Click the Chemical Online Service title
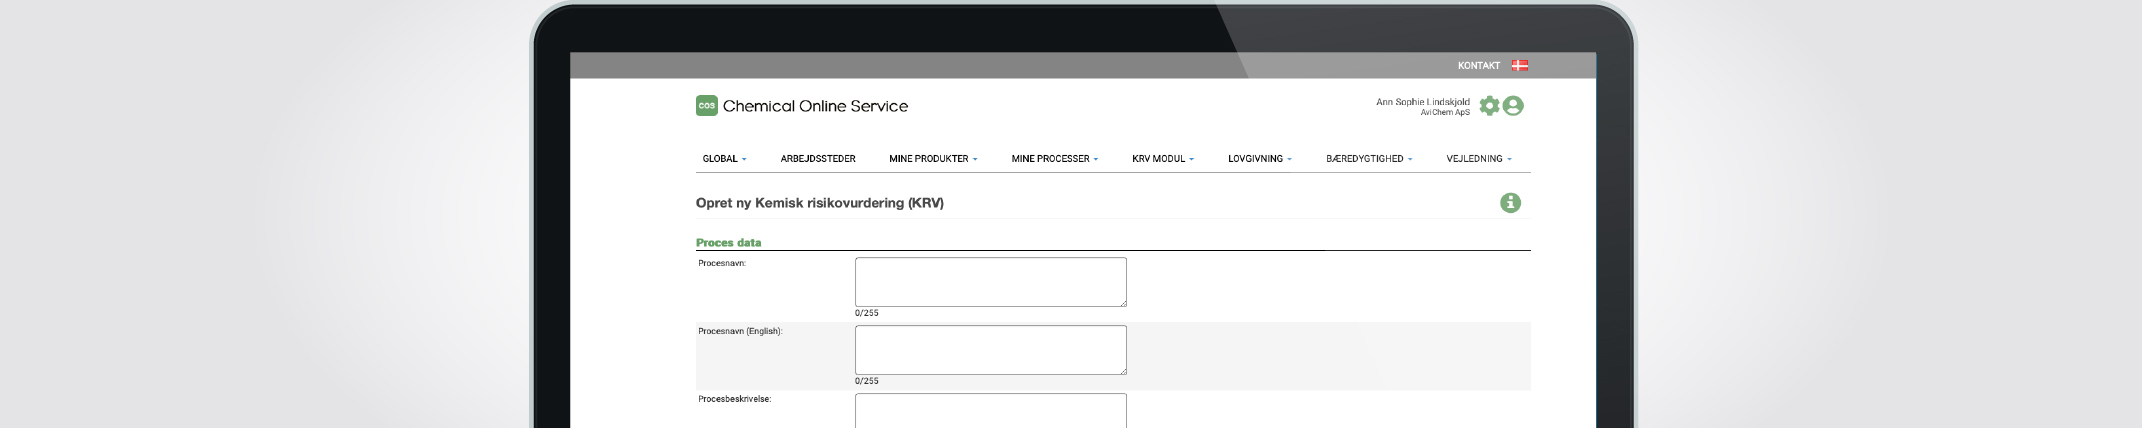Viewport: 2142px width, 428px height. click(x=815, y=106)
